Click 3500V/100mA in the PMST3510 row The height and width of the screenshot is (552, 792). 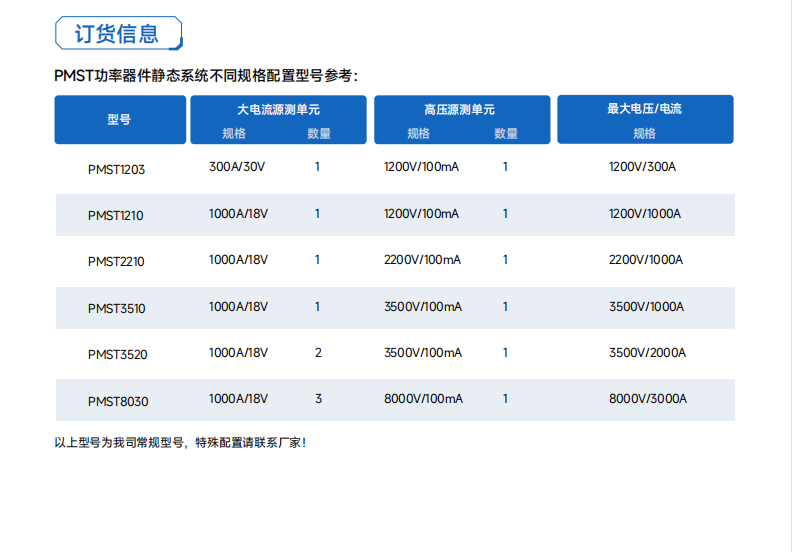pos(423,307)
